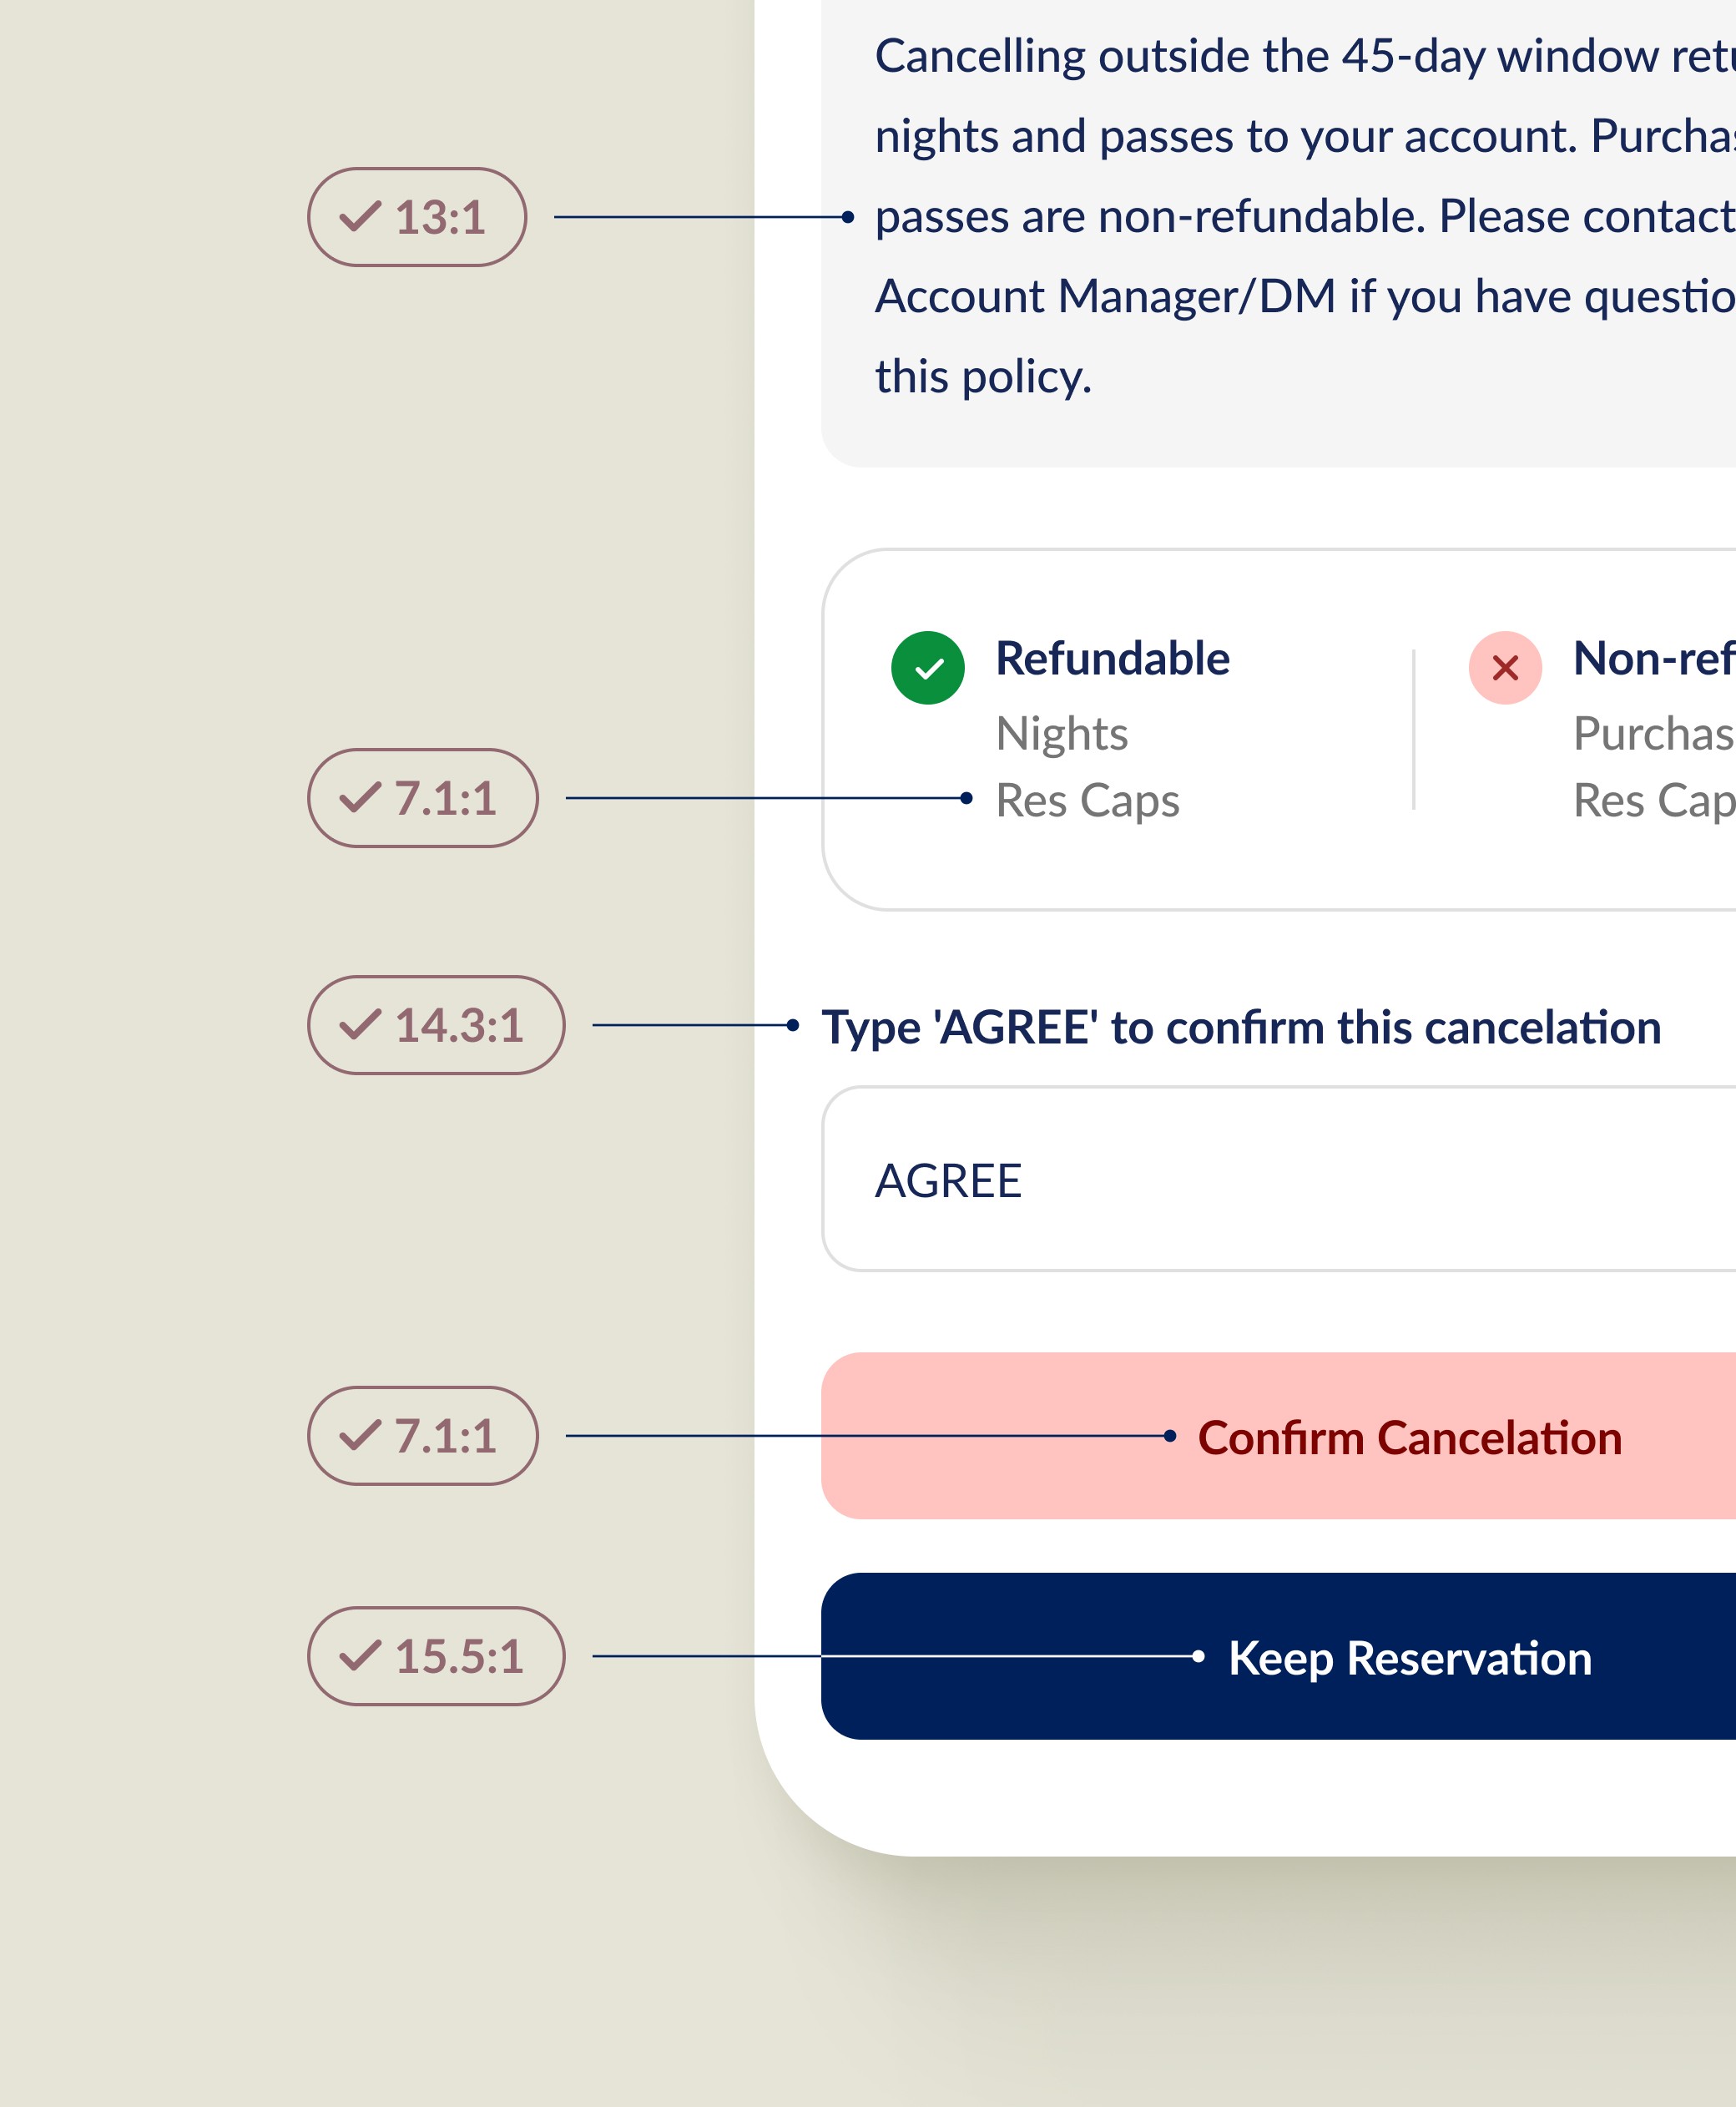Click the Keep Reservation button
The height and width of the screenshot is (2107, 1736).
(1278, 1656)
